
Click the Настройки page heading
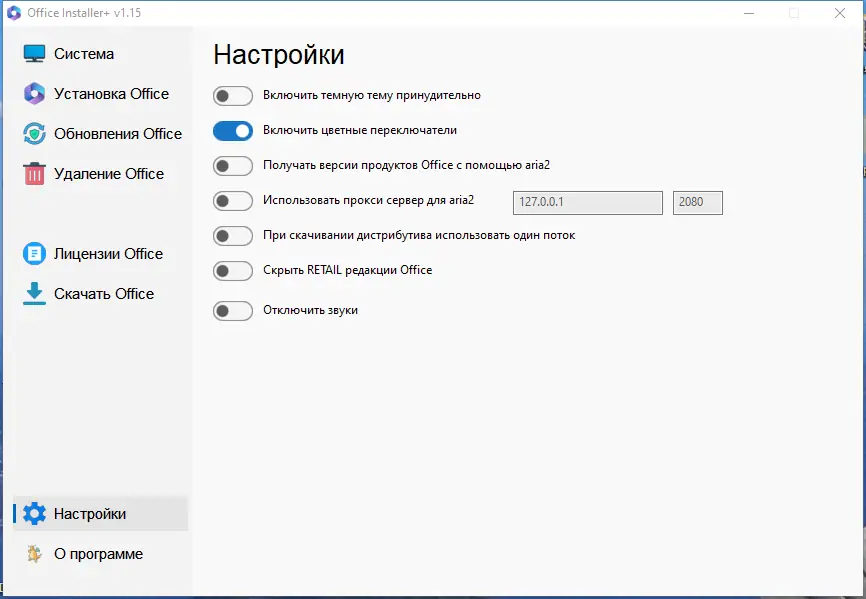click(279, 55)
